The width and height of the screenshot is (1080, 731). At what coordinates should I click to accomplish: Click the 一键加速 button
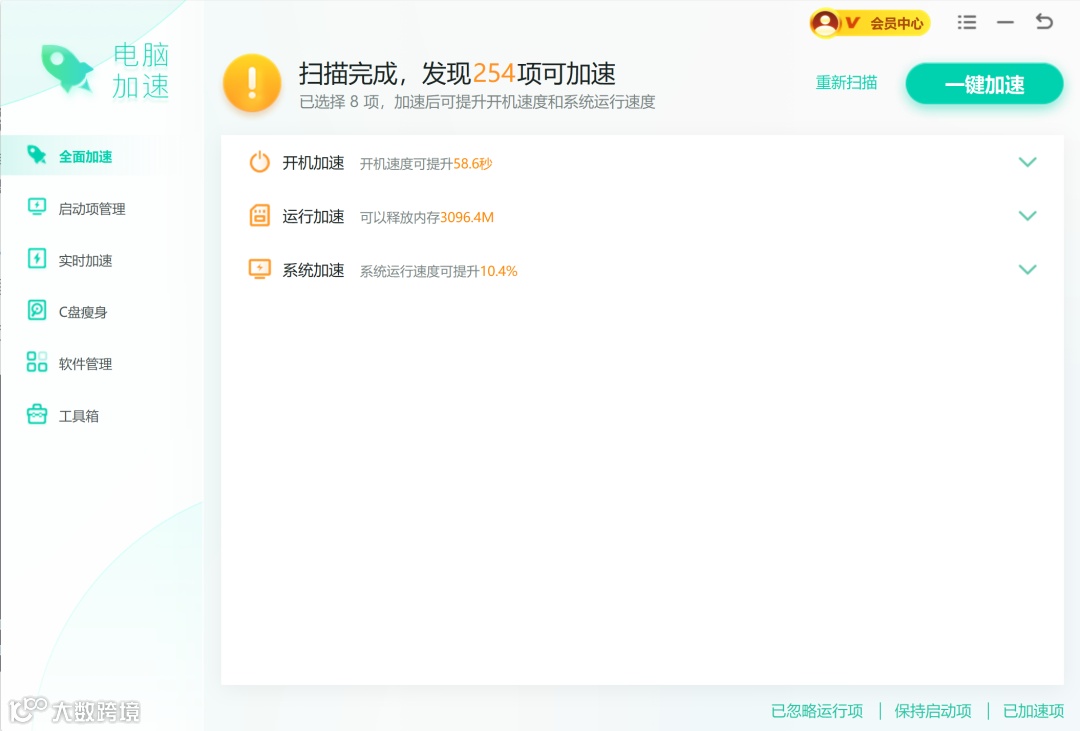point(984,84)
